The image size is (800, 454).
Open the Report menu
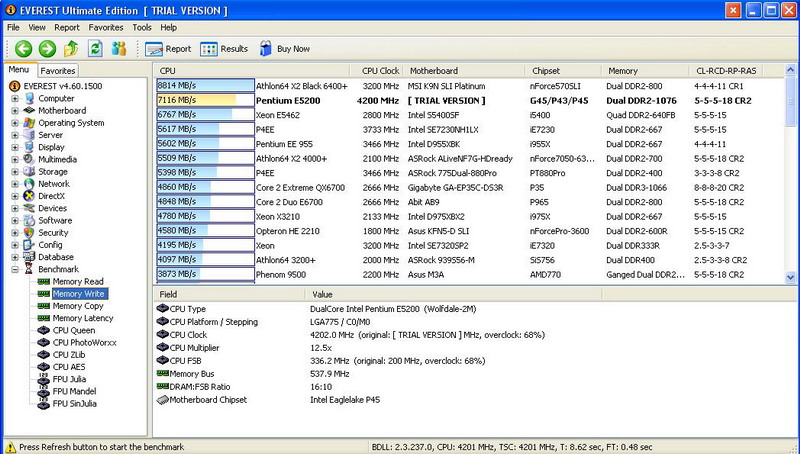click(x=67, y=28)
